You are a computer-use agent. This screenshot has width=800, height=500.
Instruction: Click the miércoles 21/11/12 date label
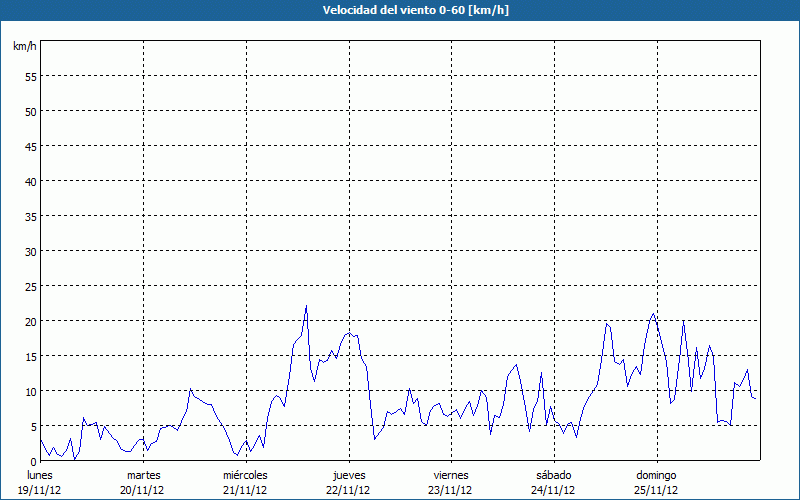245,483
